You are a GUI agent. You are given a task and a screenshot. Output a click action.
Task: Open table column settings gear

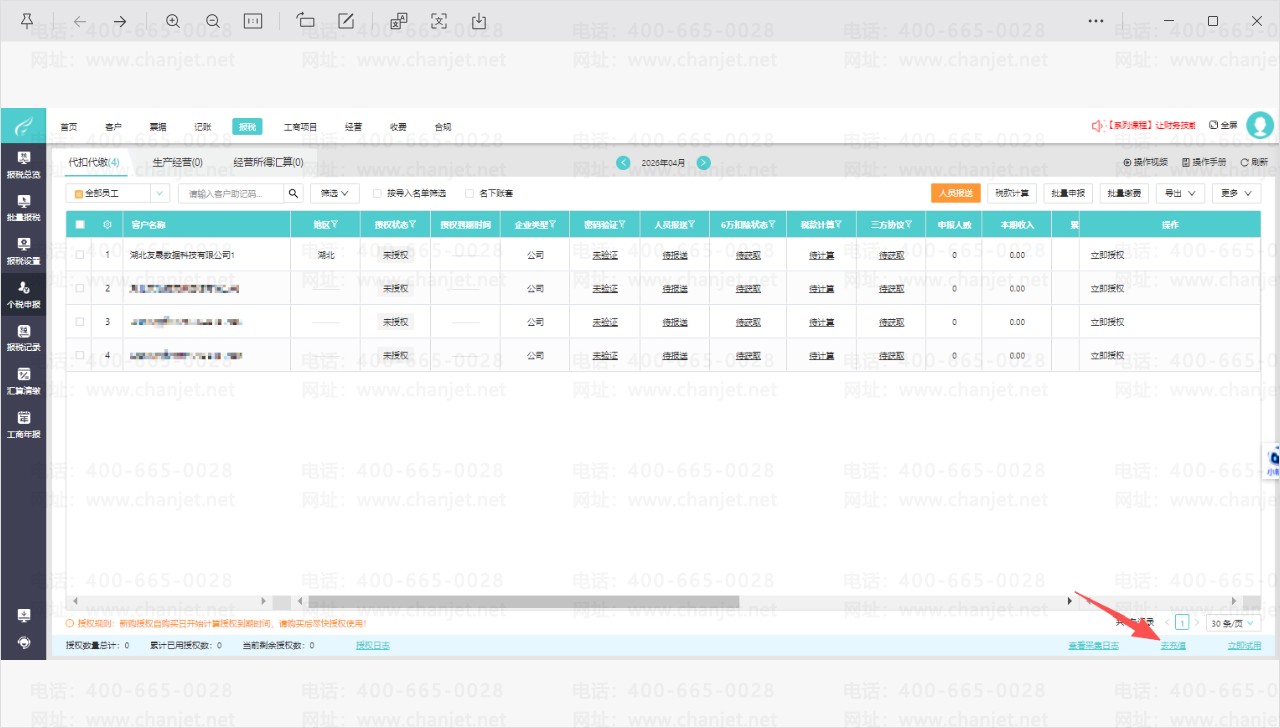click(108, 225)
